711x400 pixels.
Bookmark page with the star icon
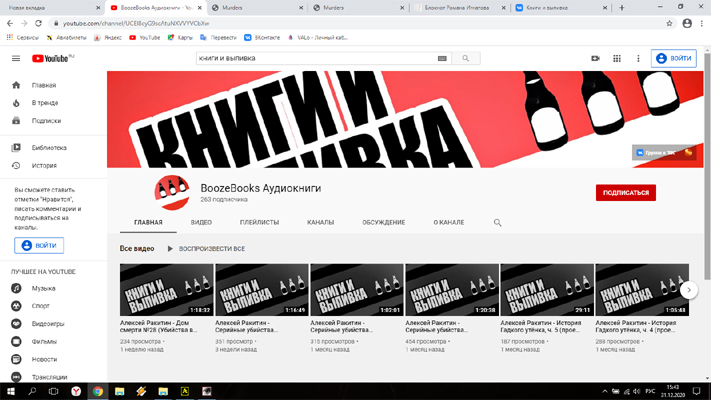pos(669,23)
